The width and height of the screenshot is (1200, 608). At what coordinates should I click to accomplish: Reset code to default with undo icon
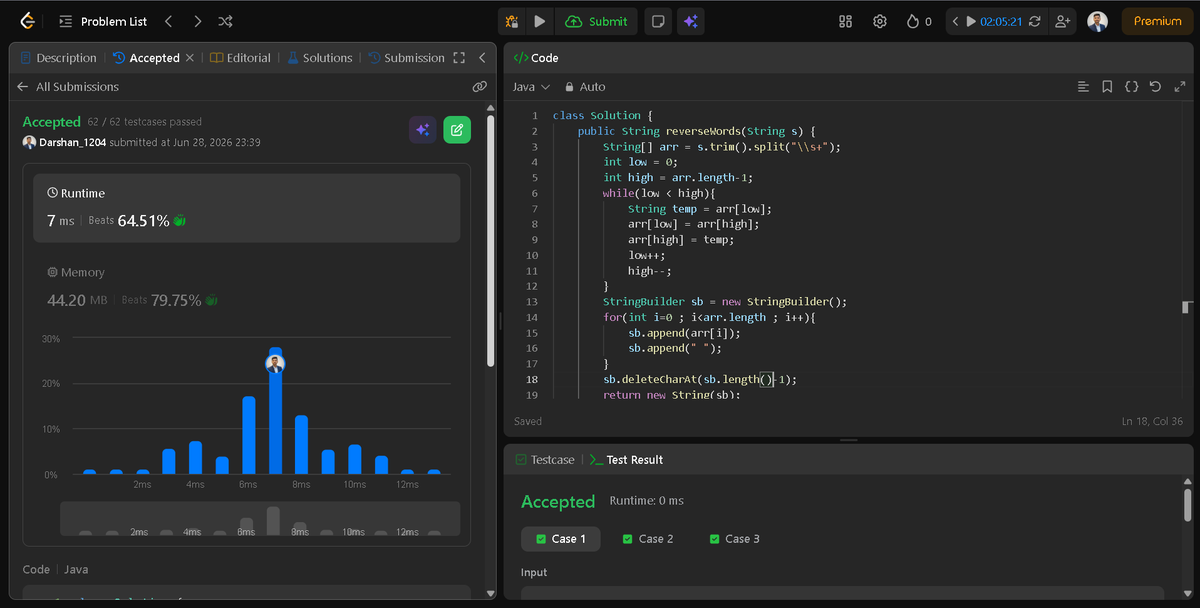point(1155,87)
